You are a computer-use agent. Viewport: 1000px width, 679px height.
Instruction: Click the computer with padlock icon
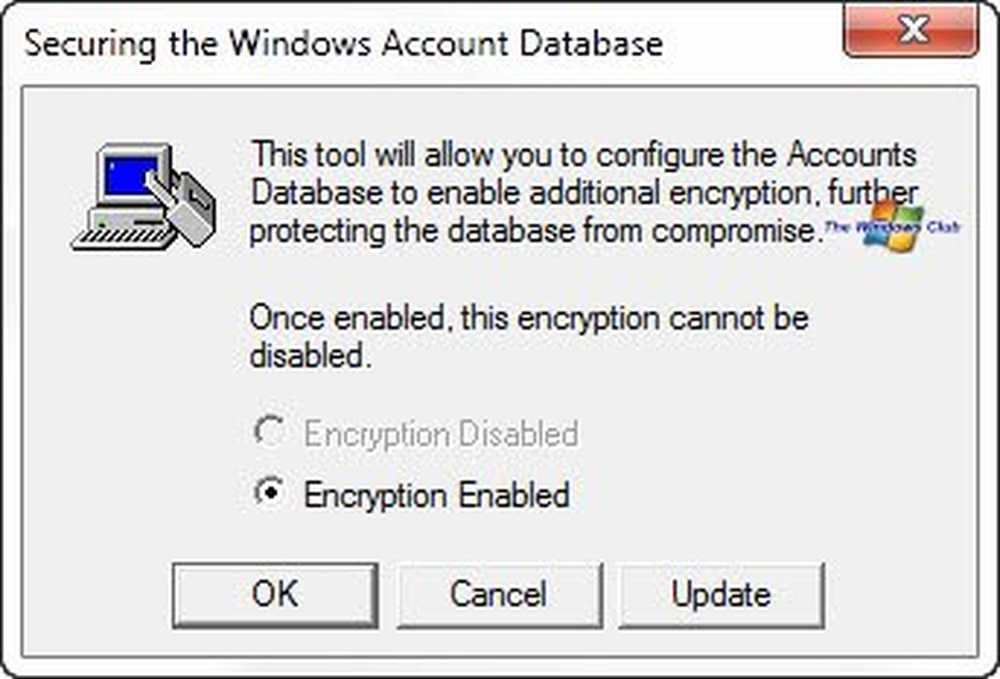[144, 196]
